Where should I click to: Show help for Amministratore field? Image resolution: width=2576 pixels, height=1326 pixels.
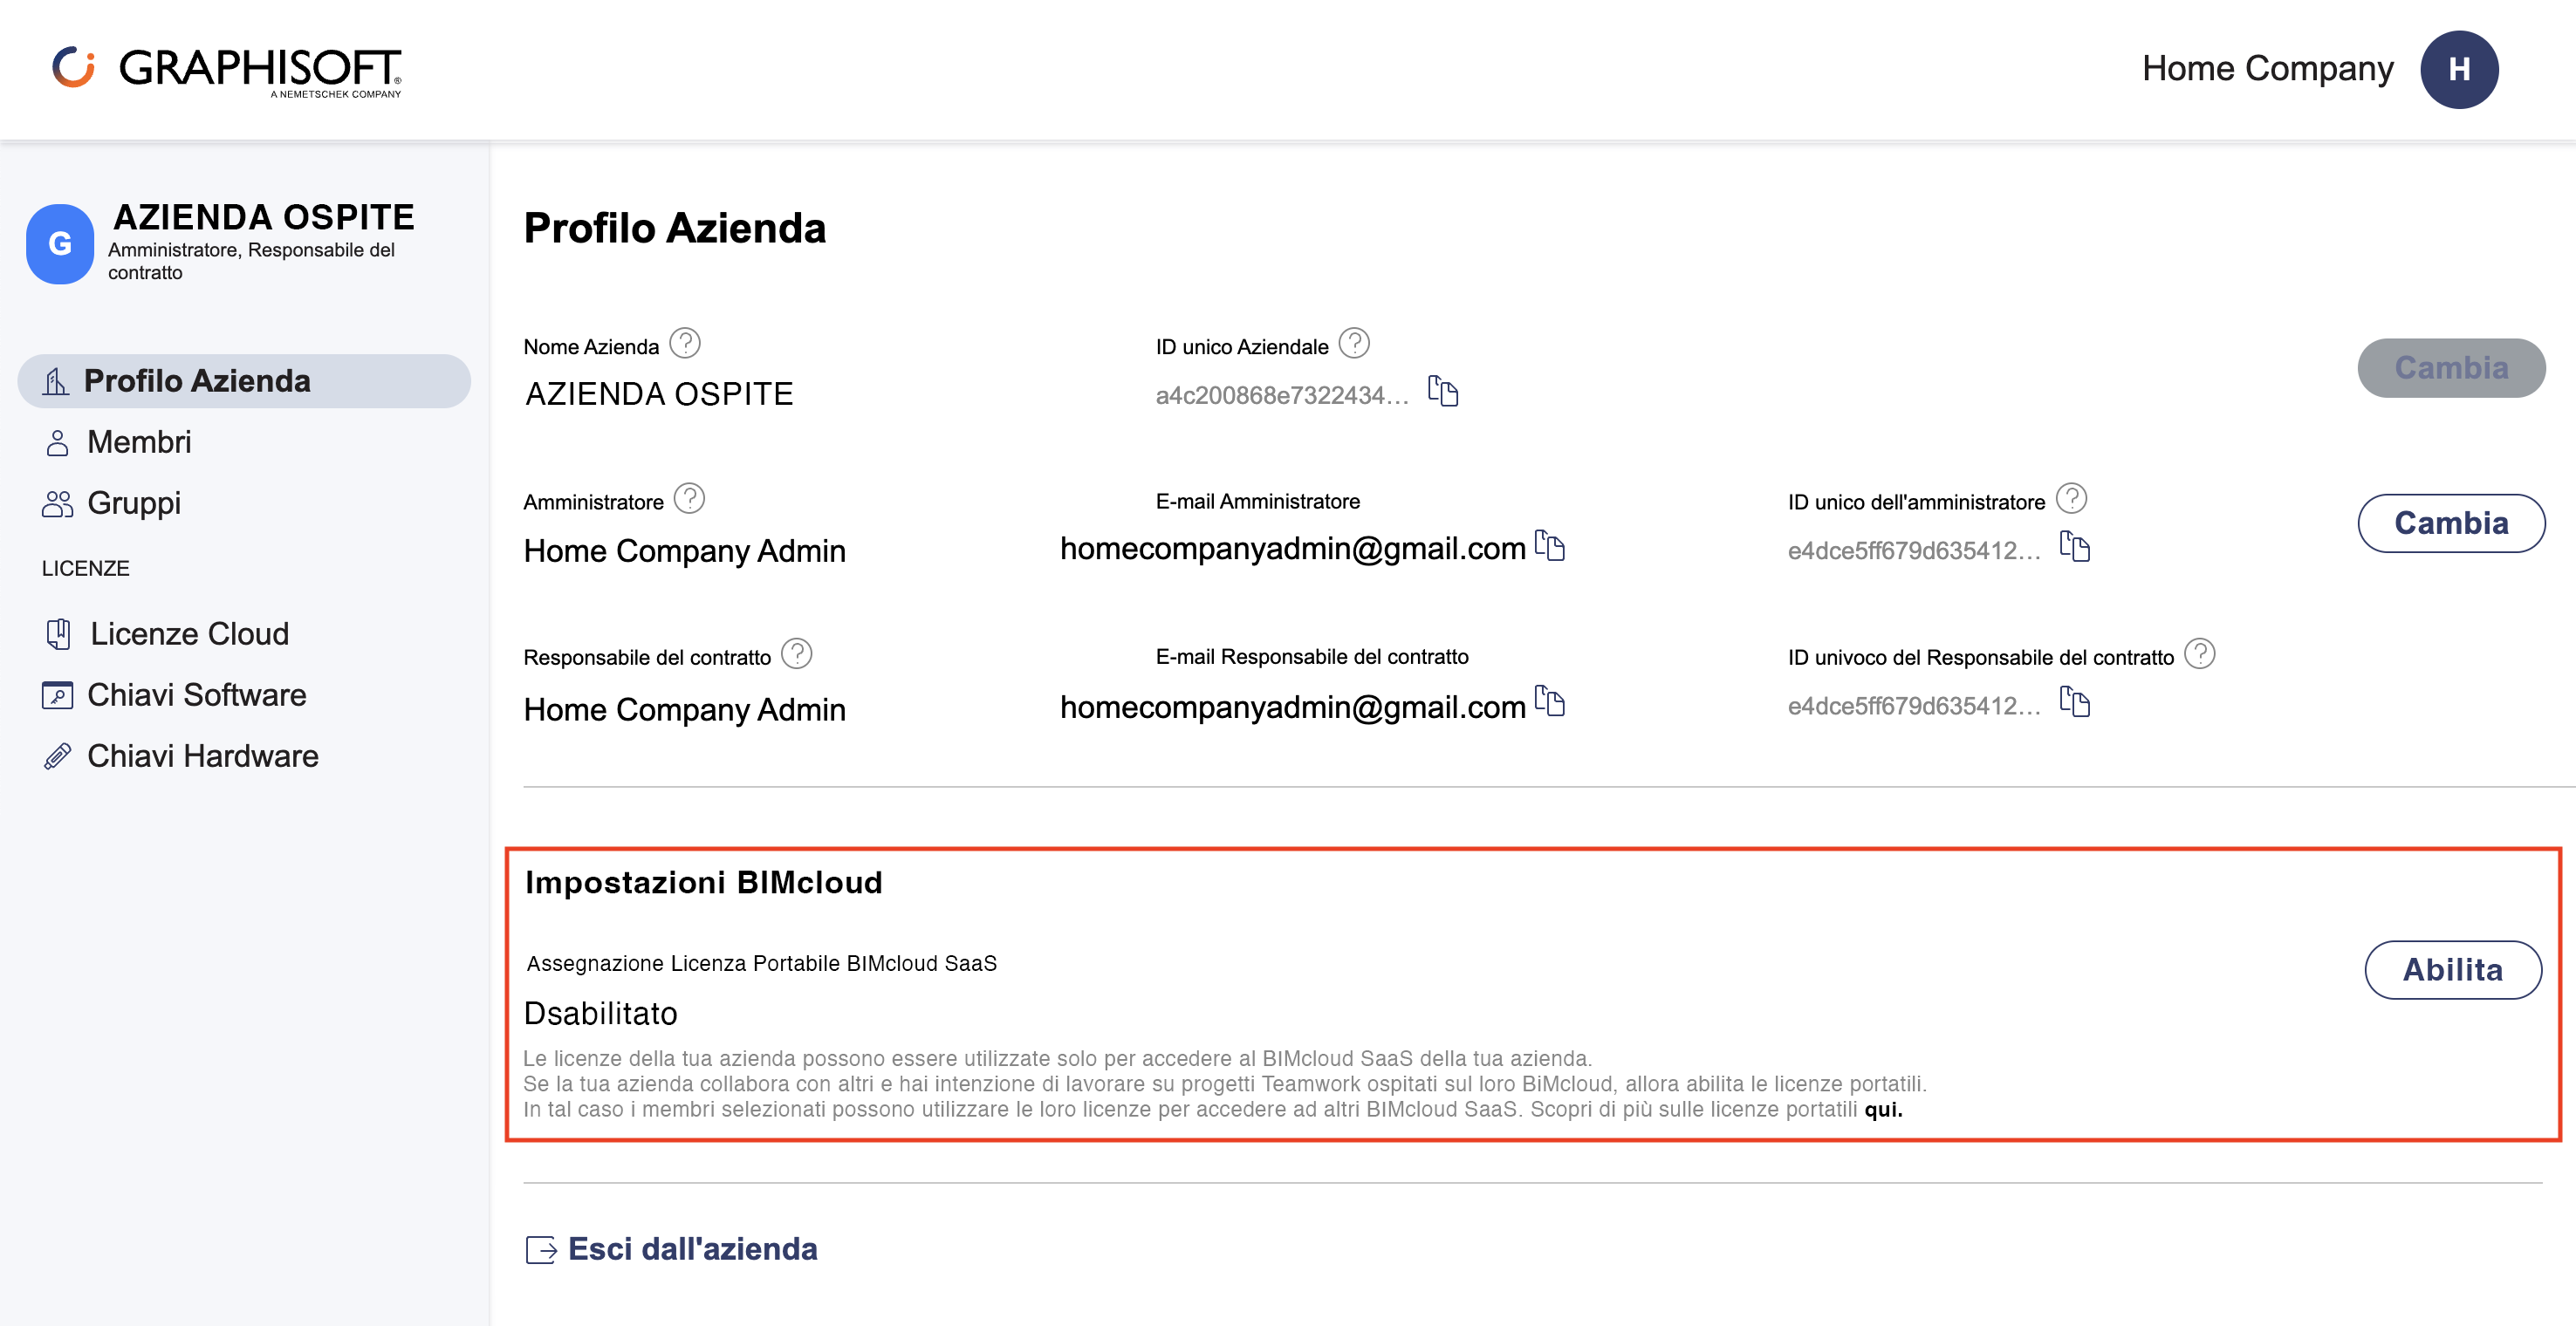[689, 499]
